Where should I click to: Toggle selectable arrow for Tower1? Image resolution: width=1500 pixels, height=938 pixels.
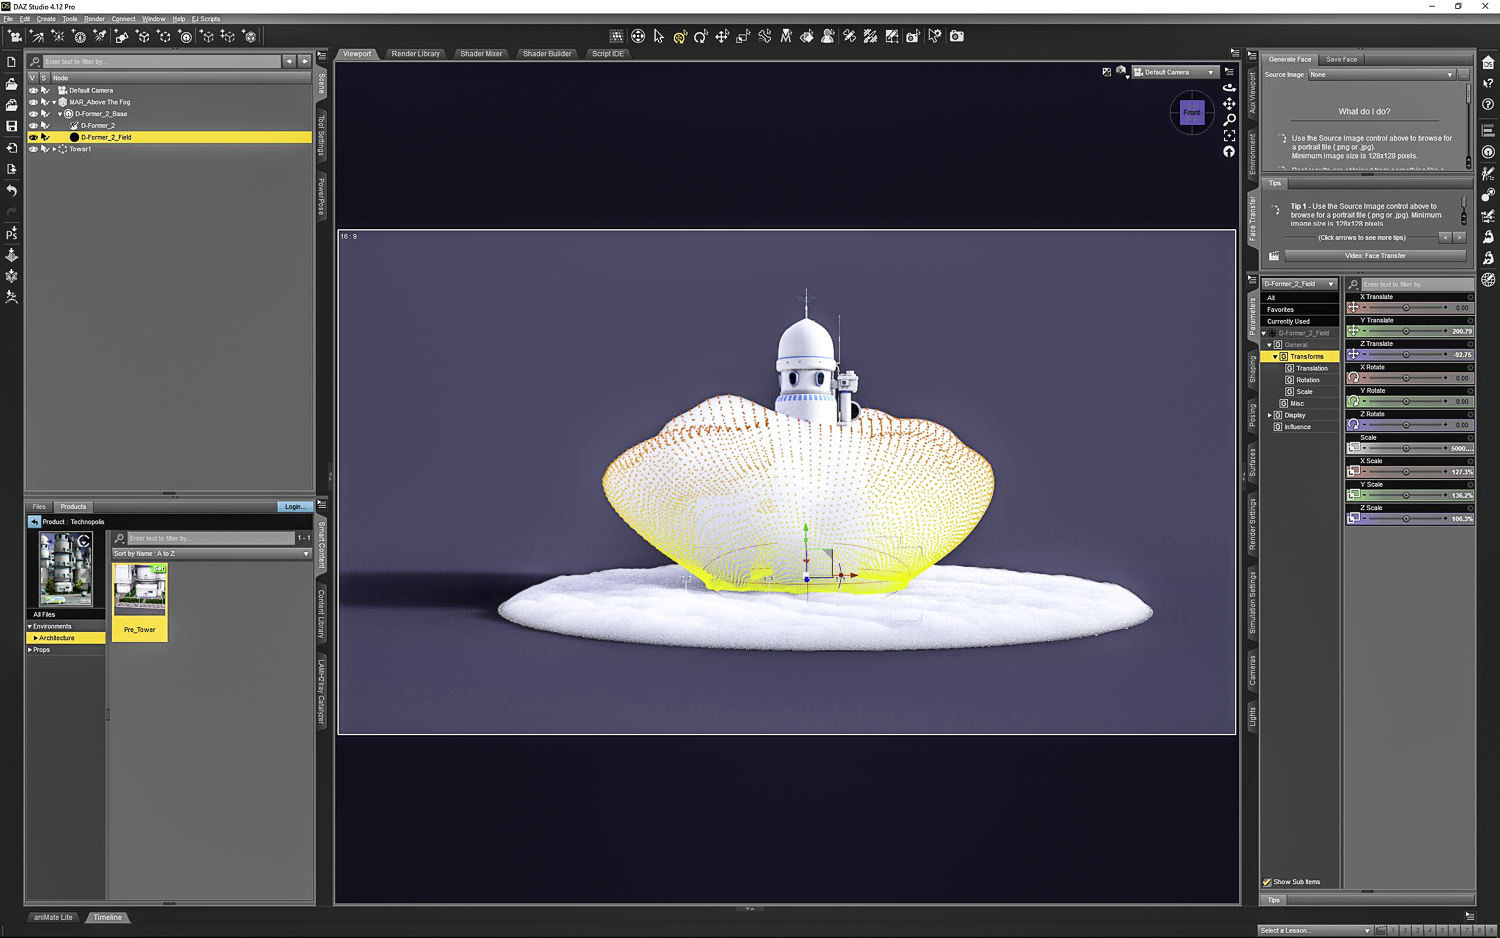point(44,149)
